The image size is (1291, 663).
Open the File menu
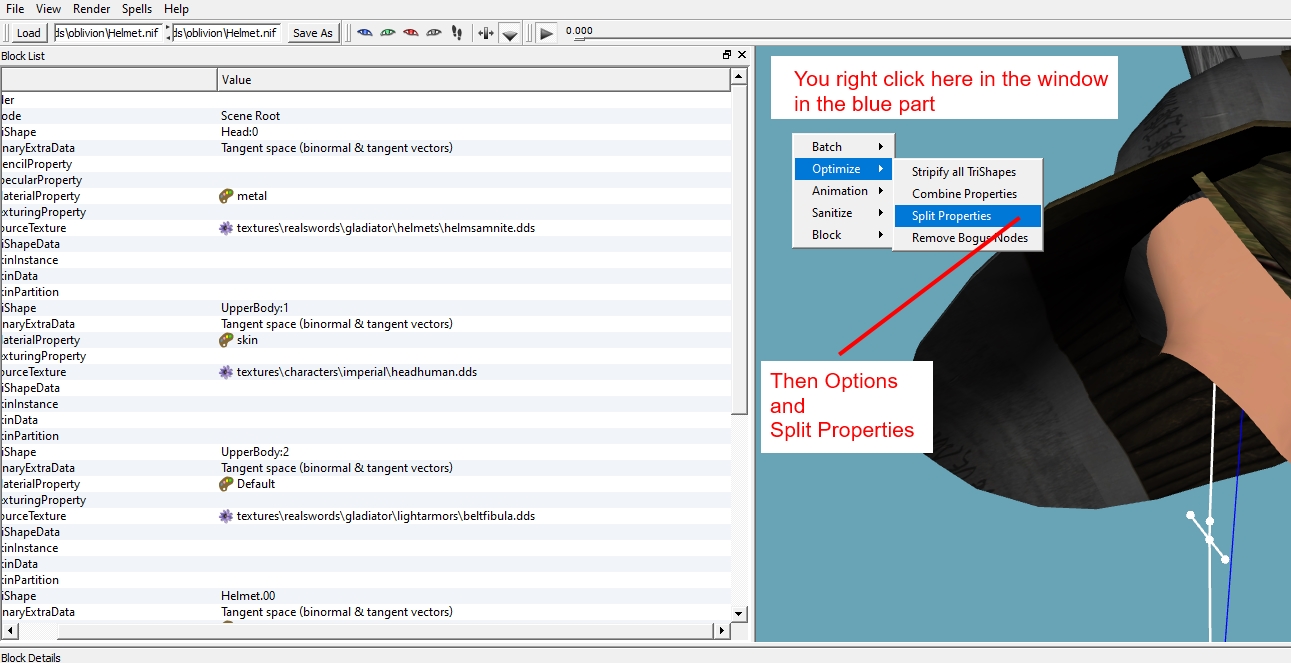[15, 9]
